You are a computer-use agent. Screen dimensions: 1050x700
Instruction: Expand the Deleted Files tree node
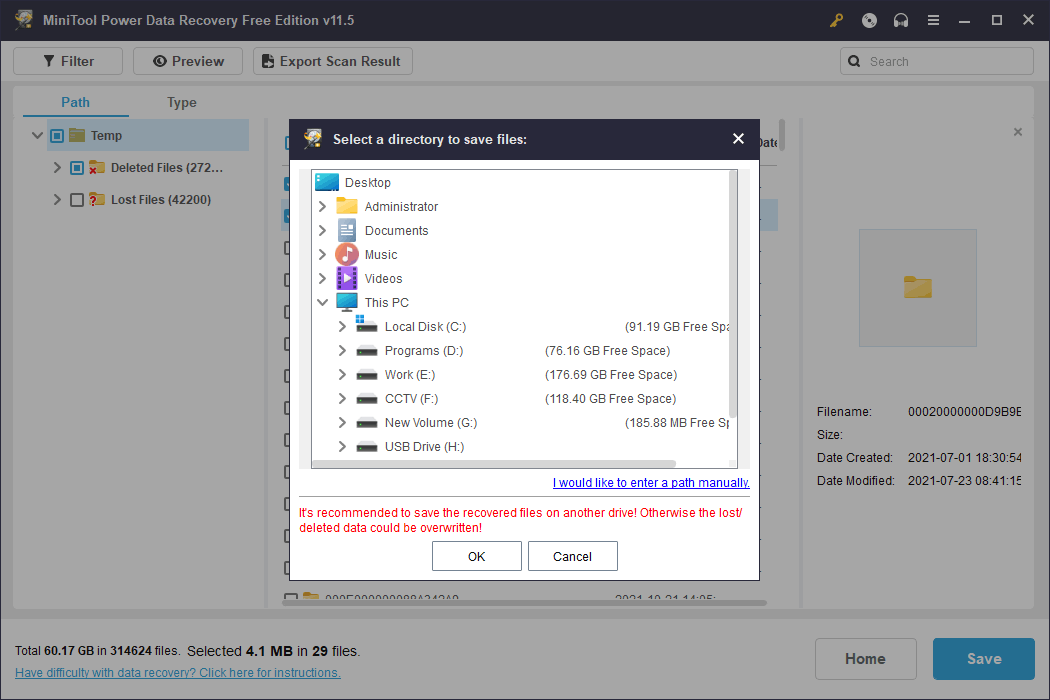click(x=57, y=167)
